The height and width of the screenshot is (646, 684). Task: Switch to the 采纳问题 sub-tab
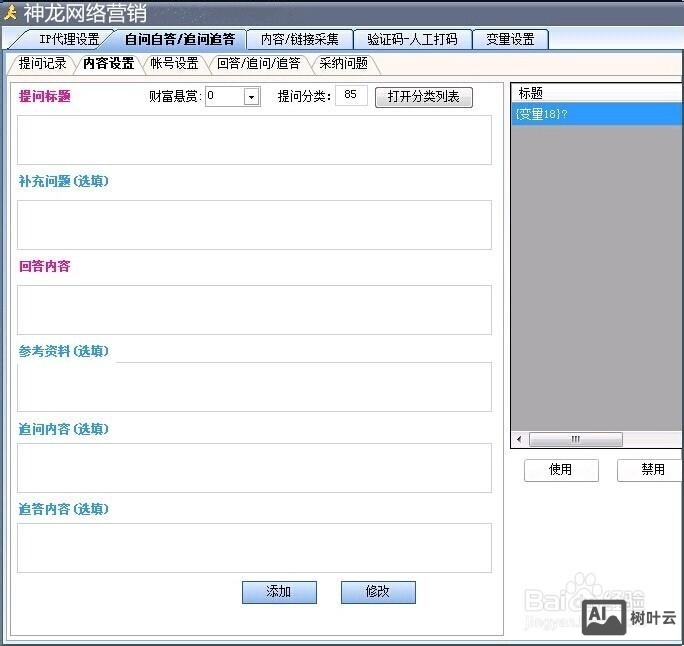[343, 64]
